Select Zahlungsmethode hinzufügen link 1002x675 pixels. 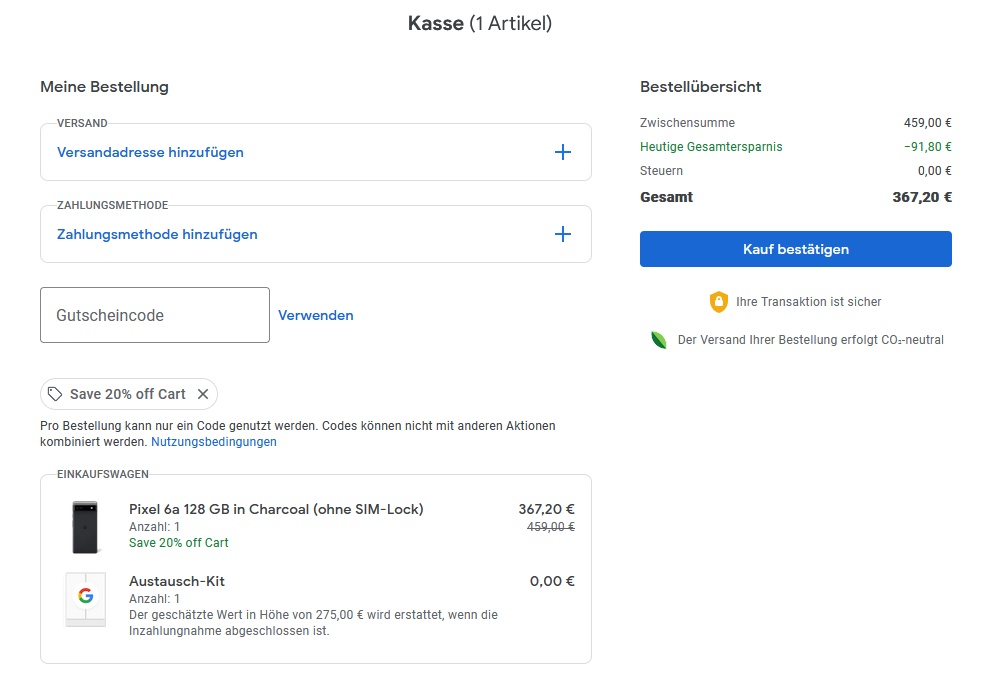click(x=157, y=234)
